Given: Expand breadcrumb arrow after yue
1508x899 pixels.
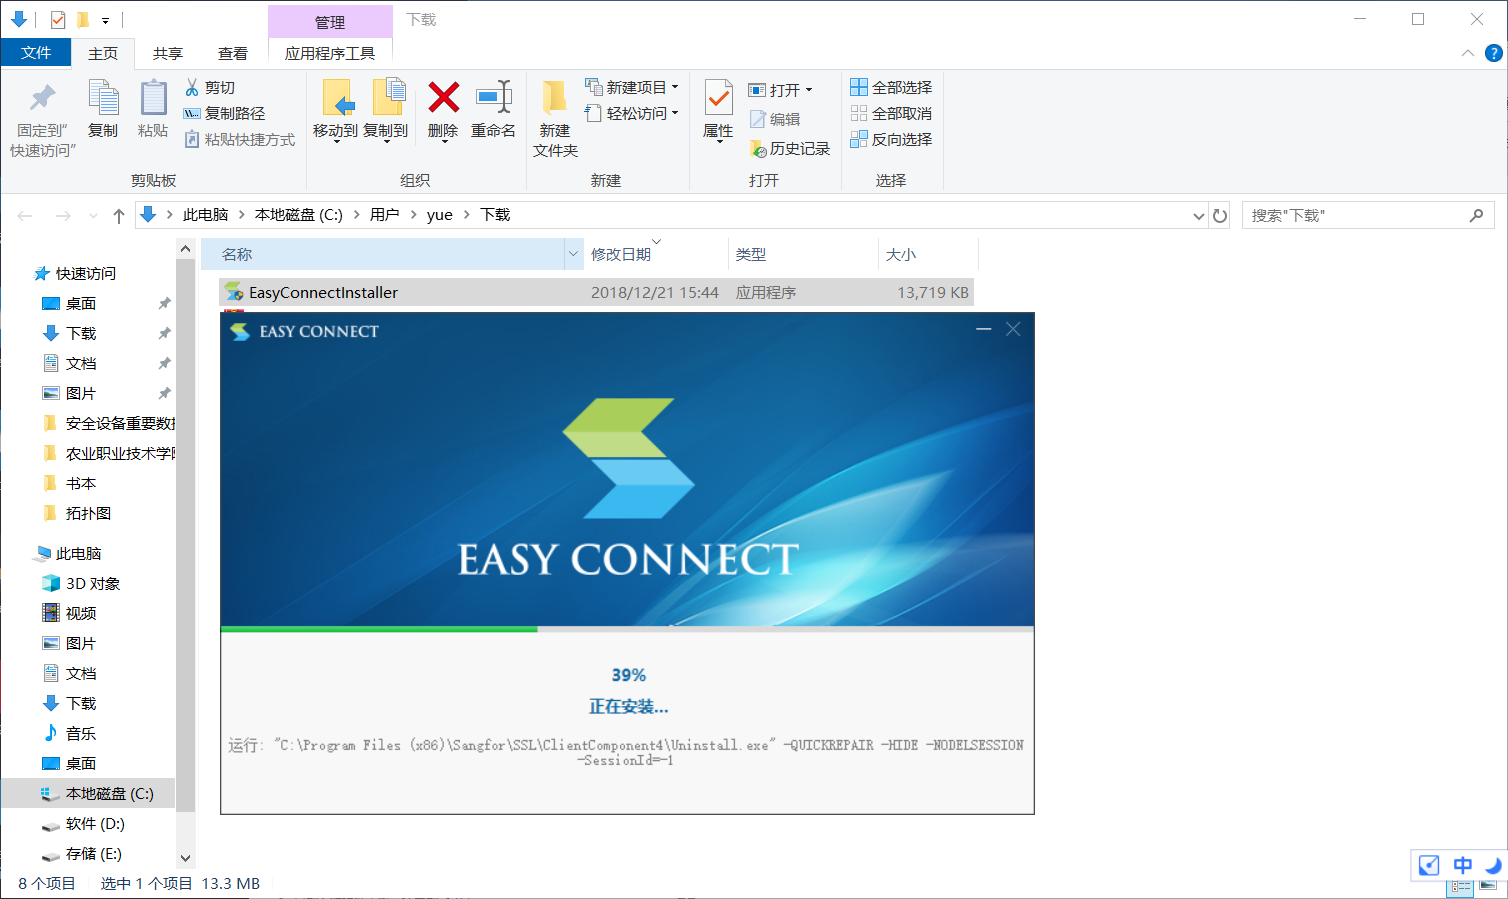Looking at the screenshot, I should [466, 215].
